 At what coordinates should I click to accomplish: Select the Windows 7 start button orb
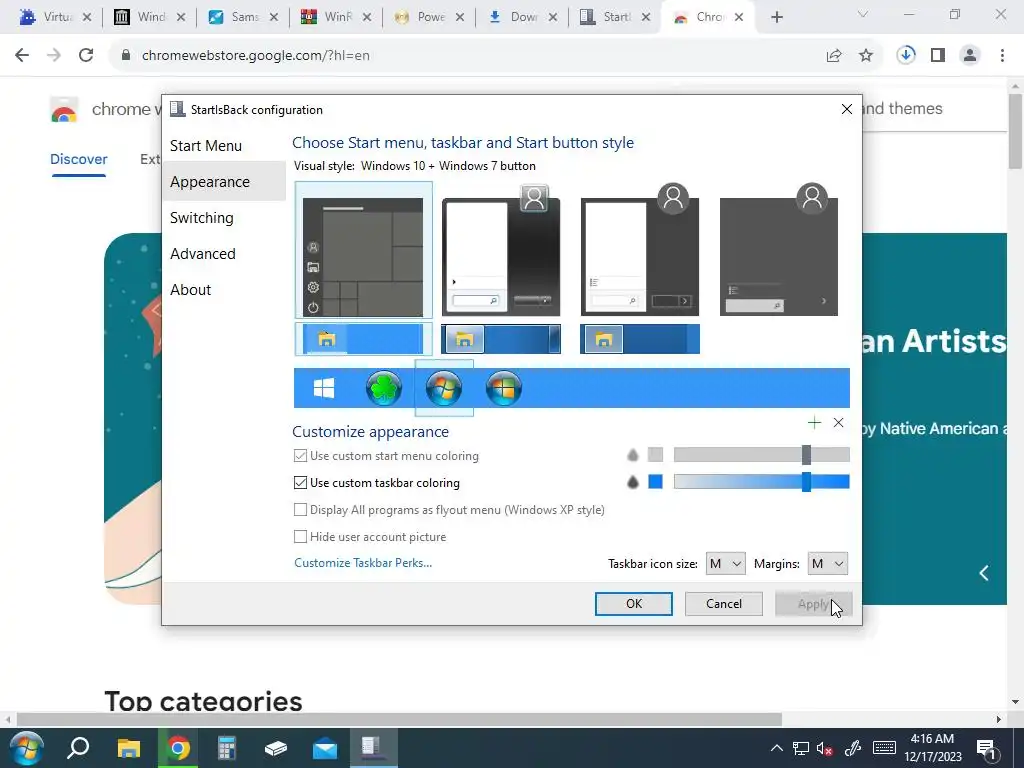(444, 388)
